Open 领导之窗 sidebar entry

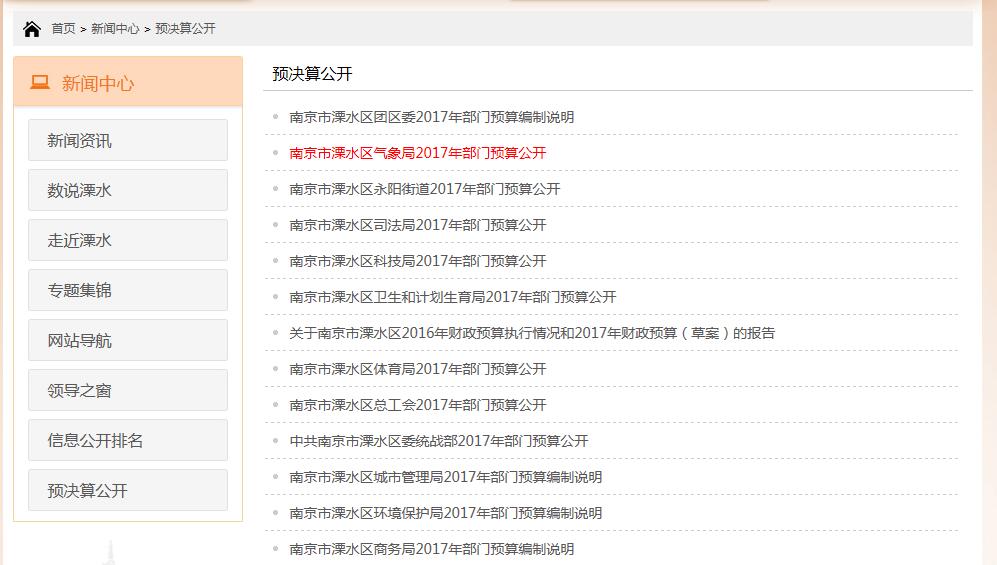click(x=127, y=391)
